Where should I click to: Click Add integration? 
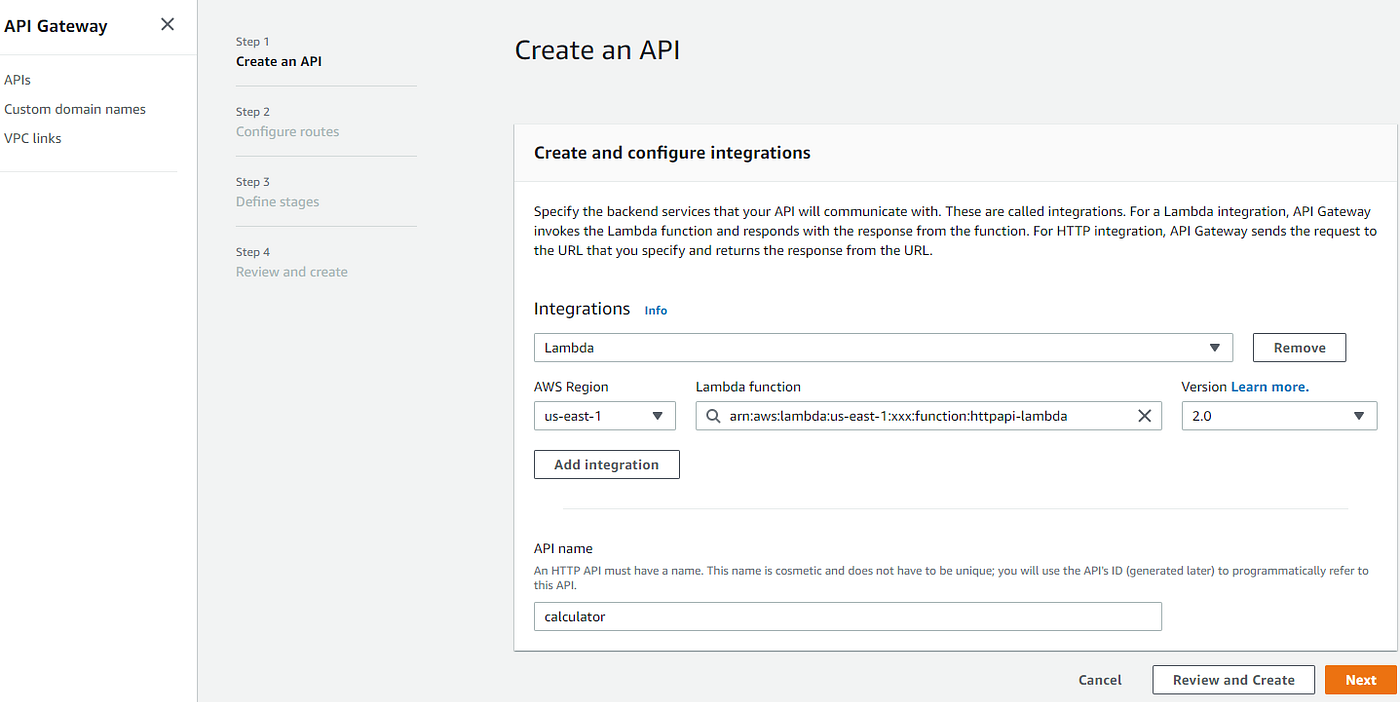(606, 464)
